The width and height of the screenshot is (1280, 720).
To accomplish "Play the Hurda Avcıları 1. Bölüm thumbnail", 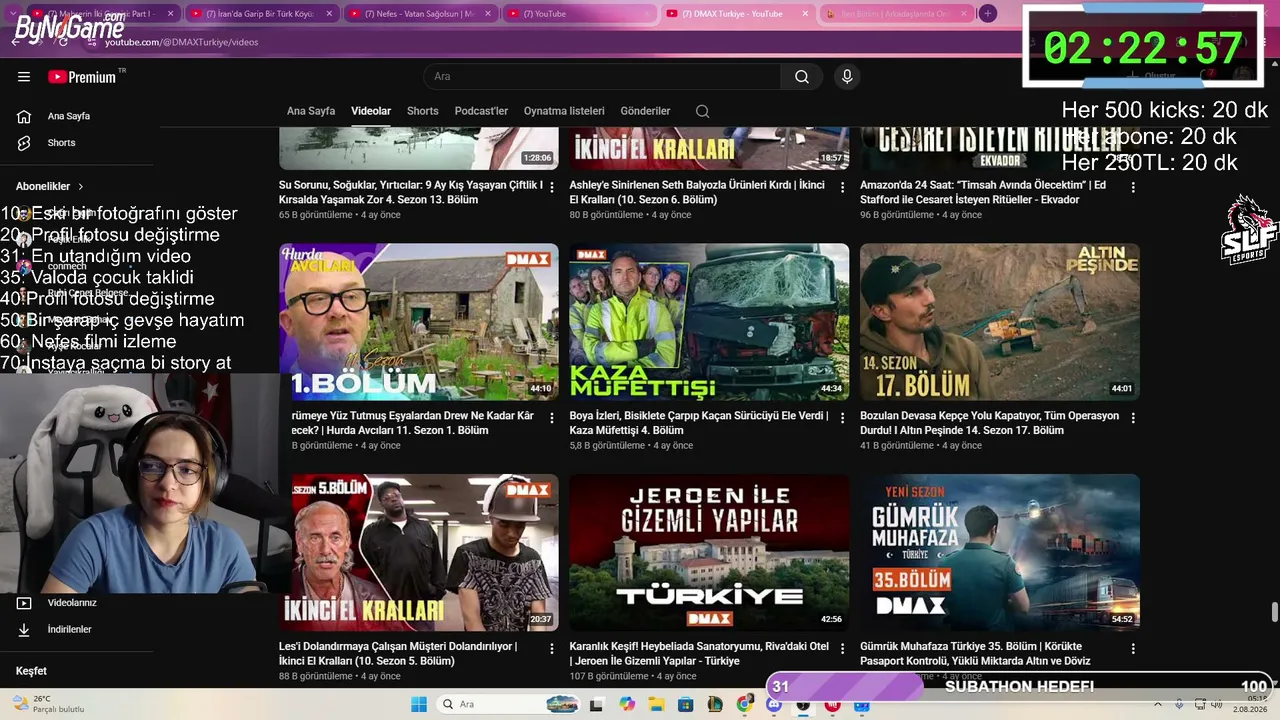I will (419, 322).
